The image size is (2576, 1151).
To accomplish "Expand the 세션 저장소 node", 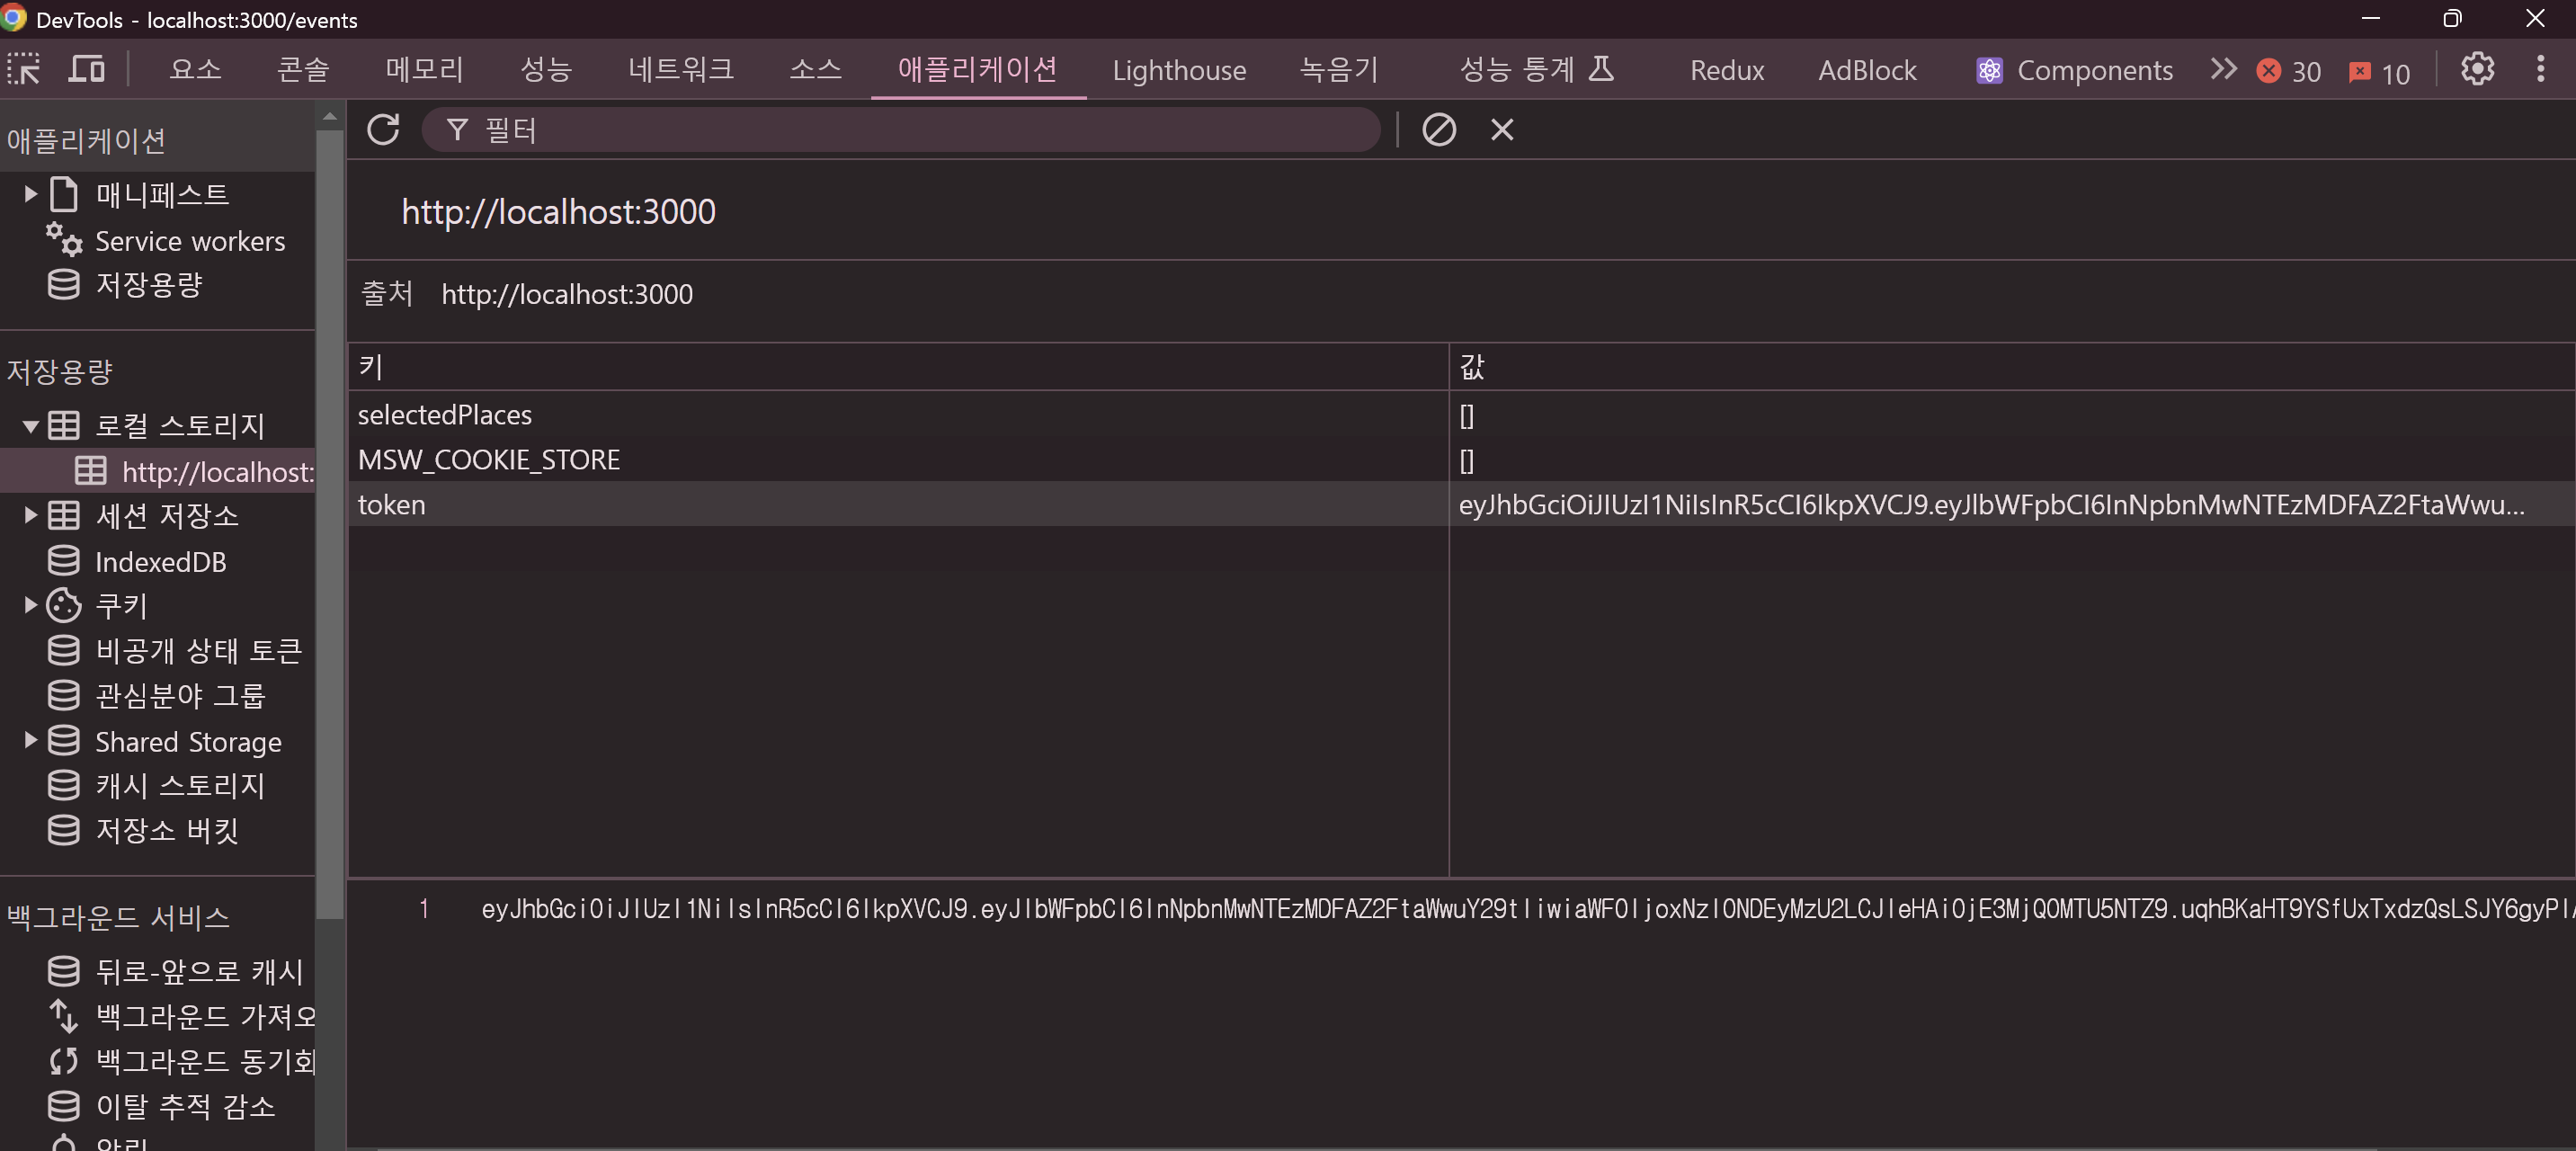I will (x=30, y=516).
